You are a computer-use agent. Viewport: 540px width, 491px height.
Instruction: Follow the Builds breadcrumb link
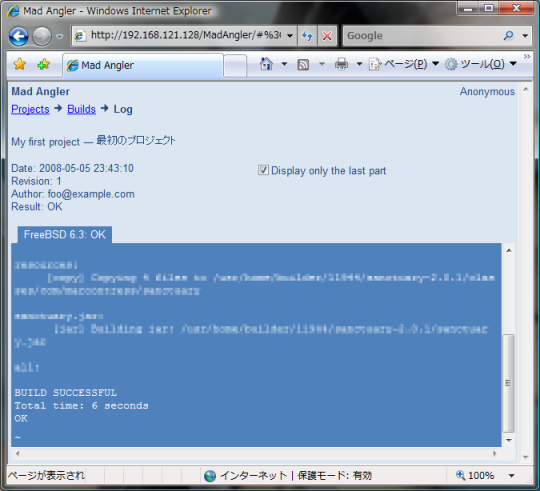click(x=81, y=109)
